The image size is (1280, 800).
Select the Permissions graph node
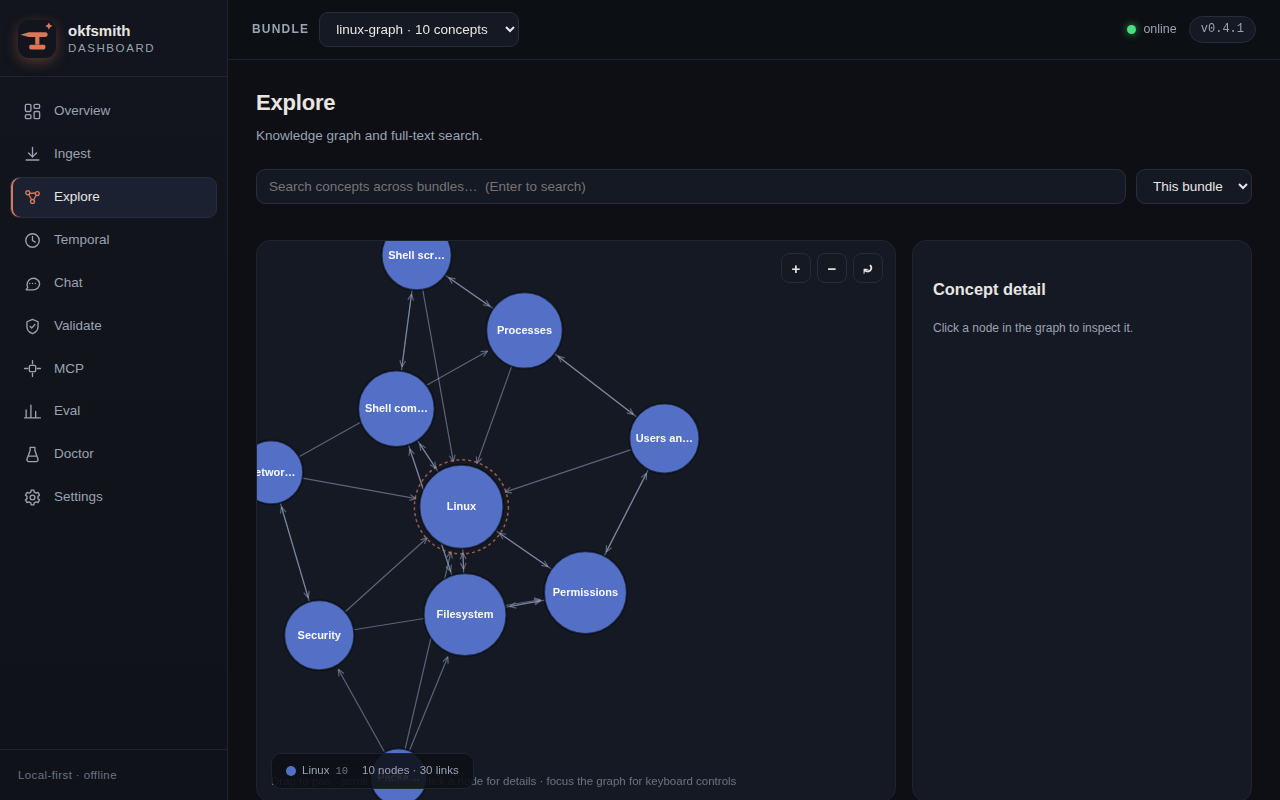point(585,592)
